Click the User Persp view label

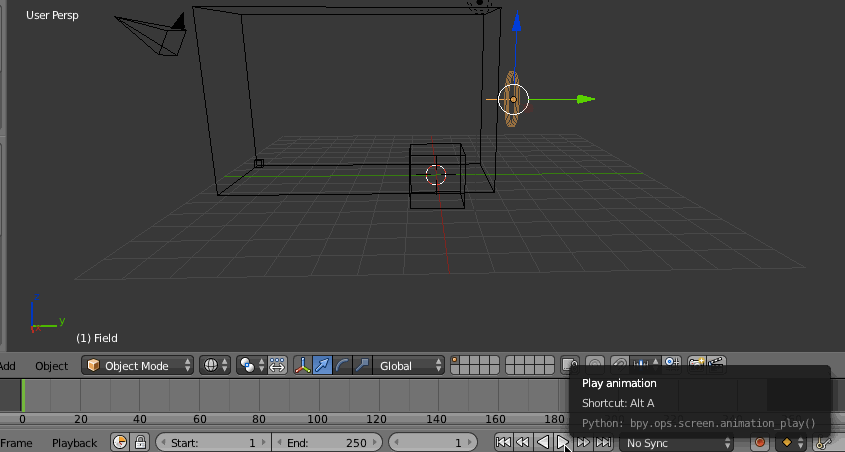[52, 15]
